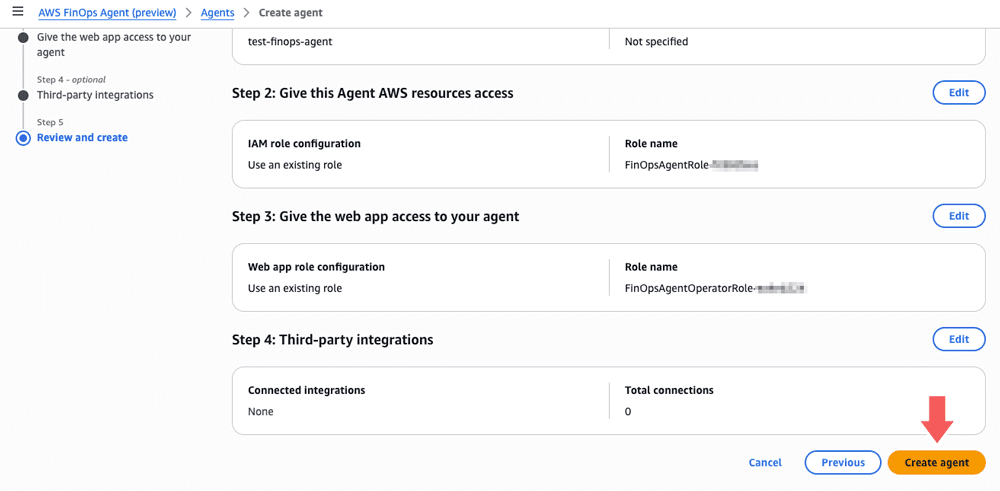Select the Third-party integrations wizard step
The height and width of the screenshot is (491, 1000).
pyautogui.click(x=95, y=95)
